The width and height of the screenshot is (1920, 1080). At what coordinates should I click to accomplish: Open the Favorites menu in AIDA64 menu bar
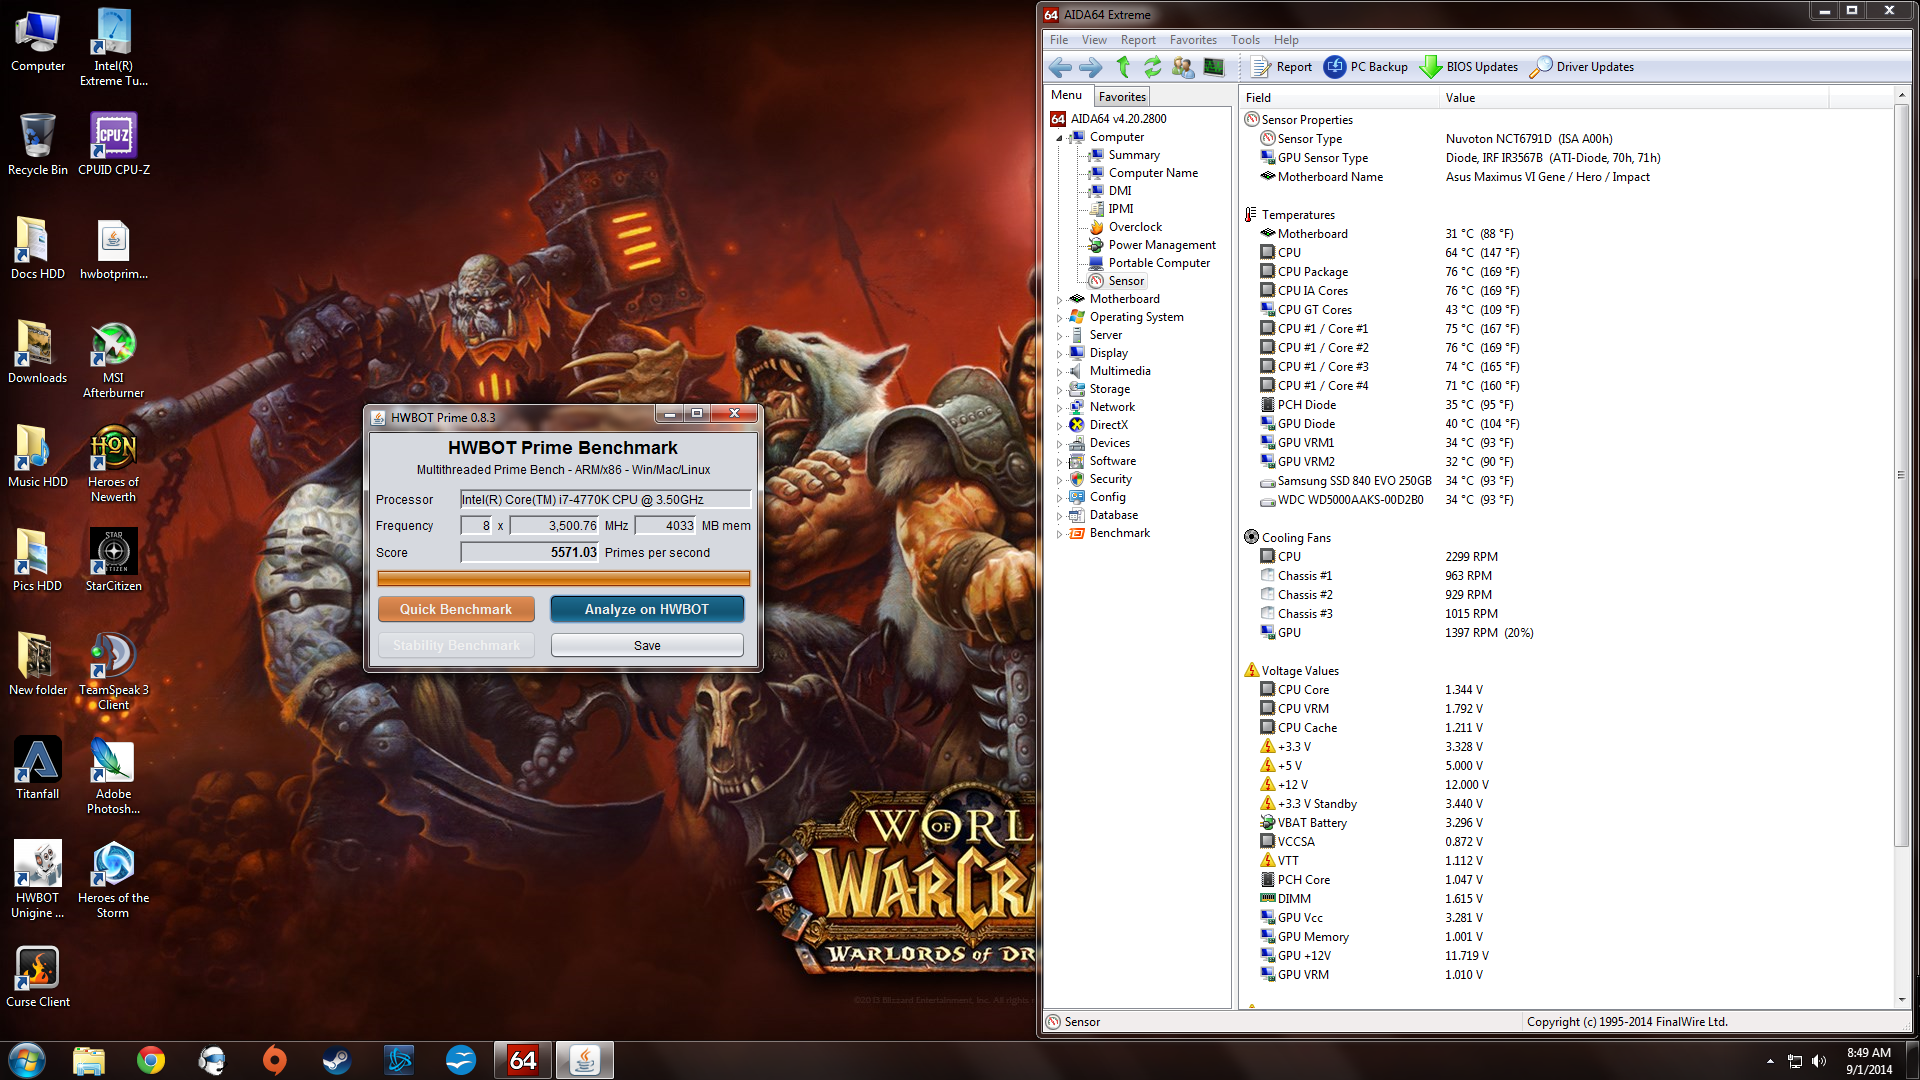pos(1193,40)
